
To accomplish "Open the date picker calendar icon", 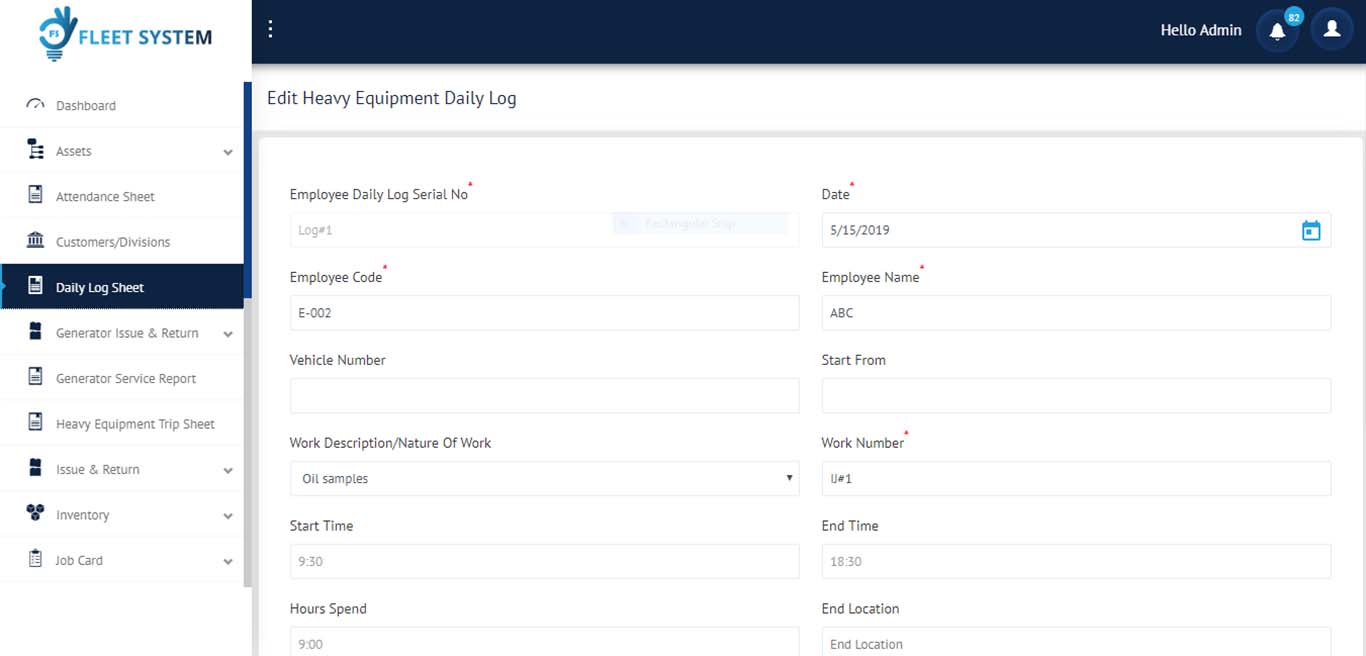I will [1310, 231].
